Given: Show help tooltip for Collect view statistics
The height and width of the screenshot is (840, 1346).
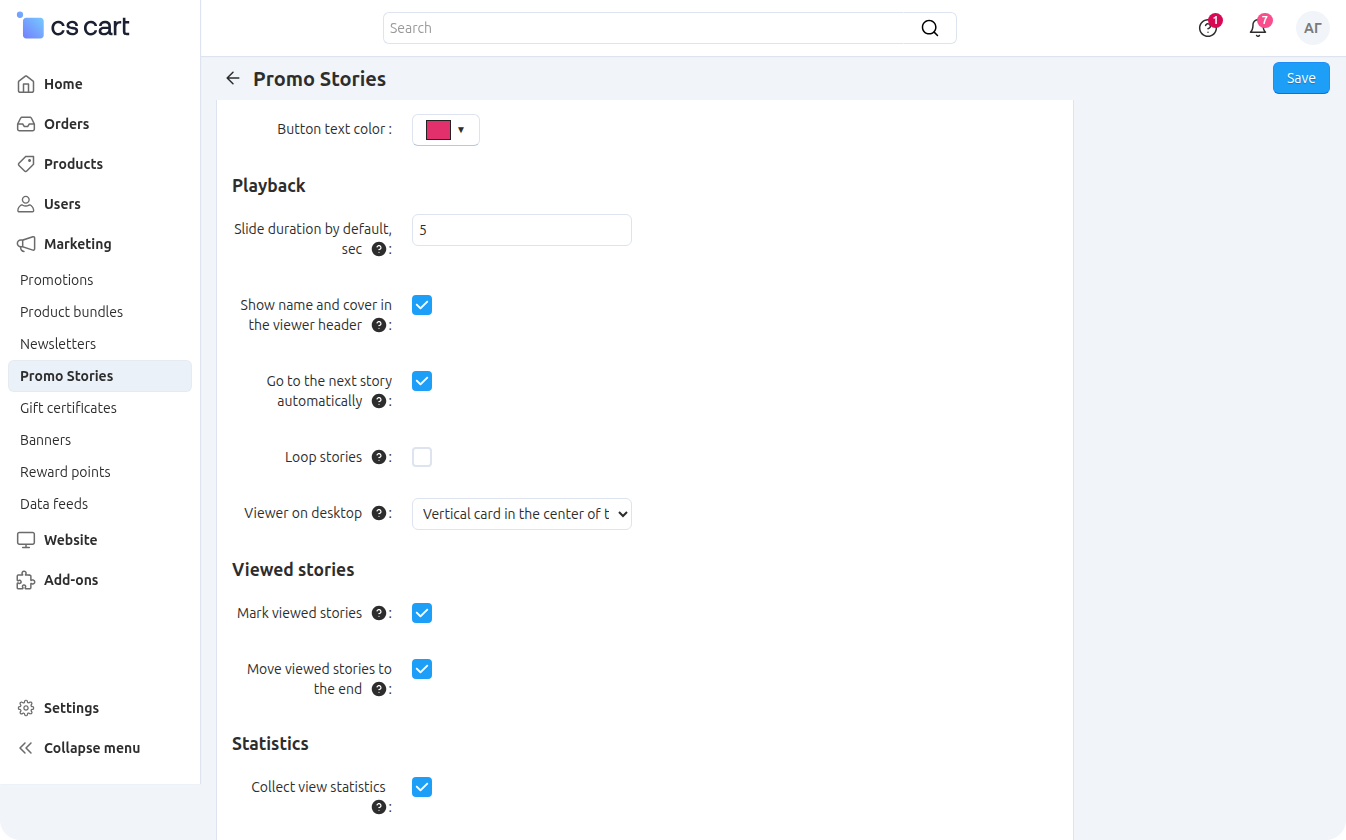Looking at the screenshot, I should pyautogui.click(x=379, y=807).
